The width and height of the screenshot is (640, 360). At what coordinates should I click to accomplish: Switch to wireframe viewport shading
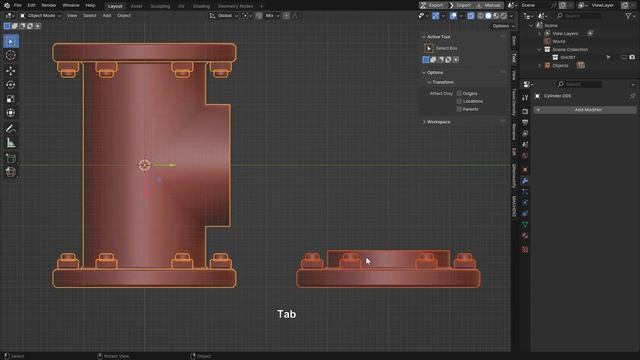coord(480,16)
